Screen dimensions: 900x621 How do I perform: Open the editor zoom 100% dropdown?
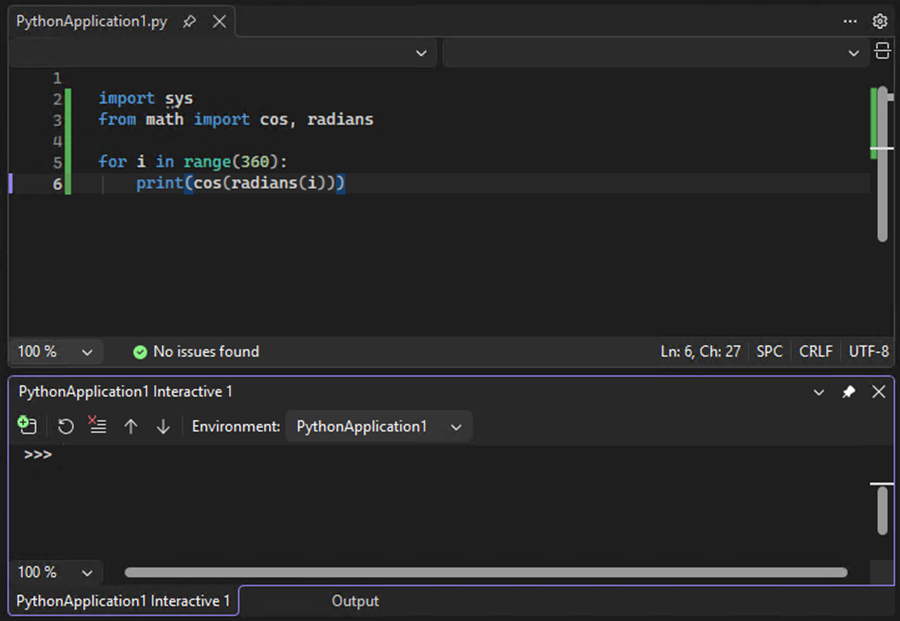click(55, 351)
